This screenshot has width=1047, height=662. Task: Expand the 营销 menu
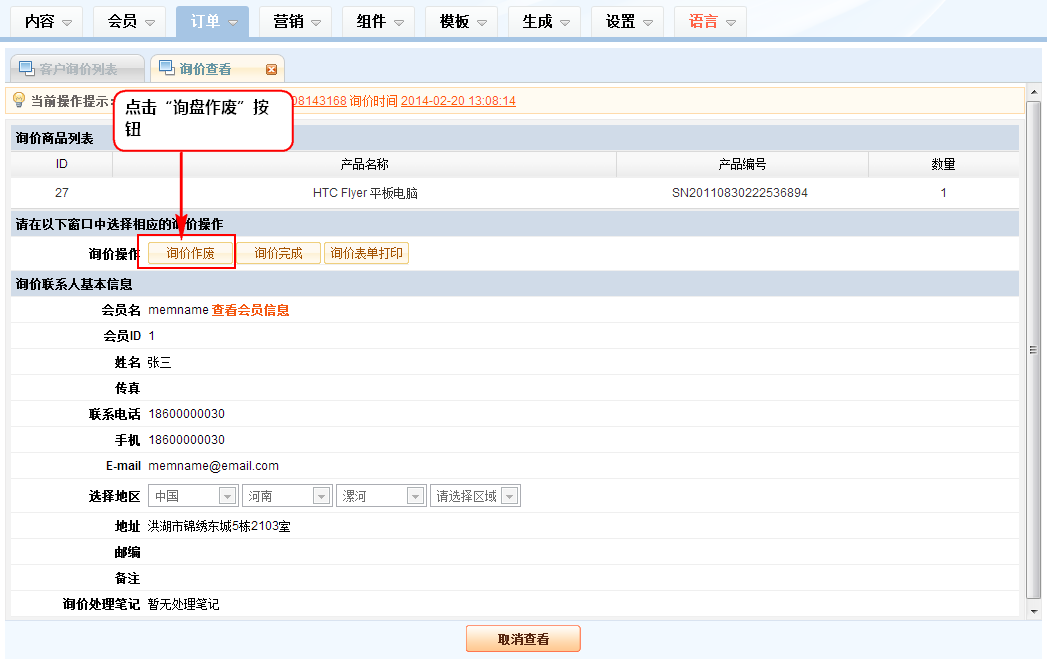coord(295,22)
